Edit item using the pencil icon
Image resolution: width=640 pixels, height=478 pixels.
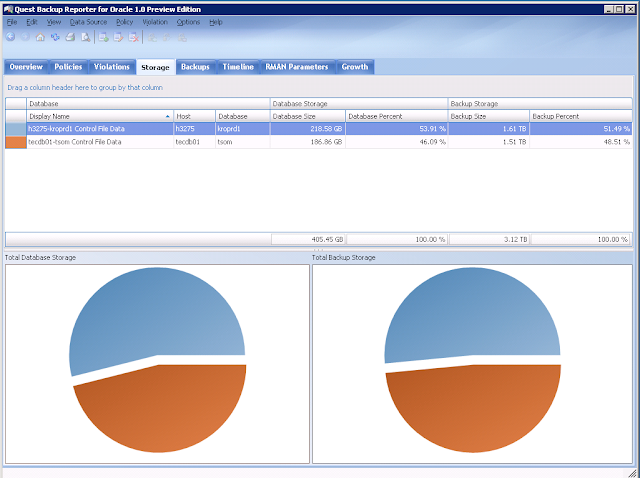[x=118, y=37]
